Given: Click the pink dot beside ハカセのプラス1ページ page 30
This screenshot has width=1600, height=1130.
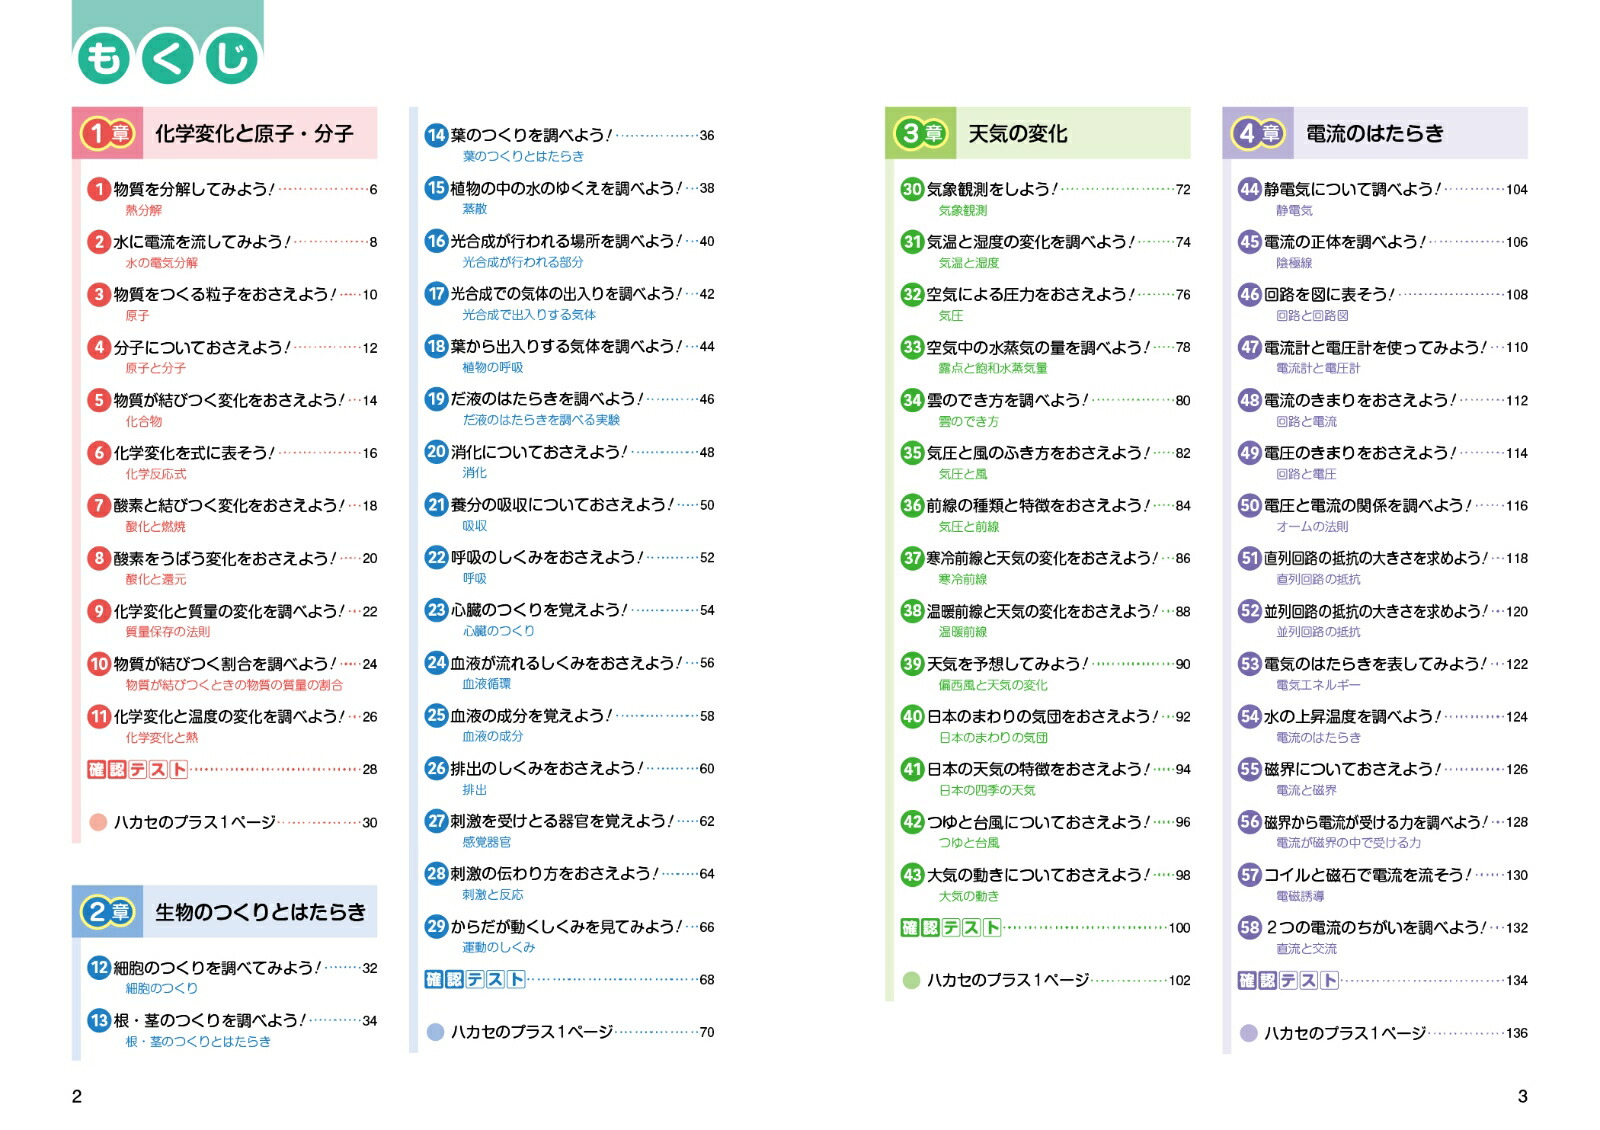Looking at the screenshot, I should (x=98, y=822).
